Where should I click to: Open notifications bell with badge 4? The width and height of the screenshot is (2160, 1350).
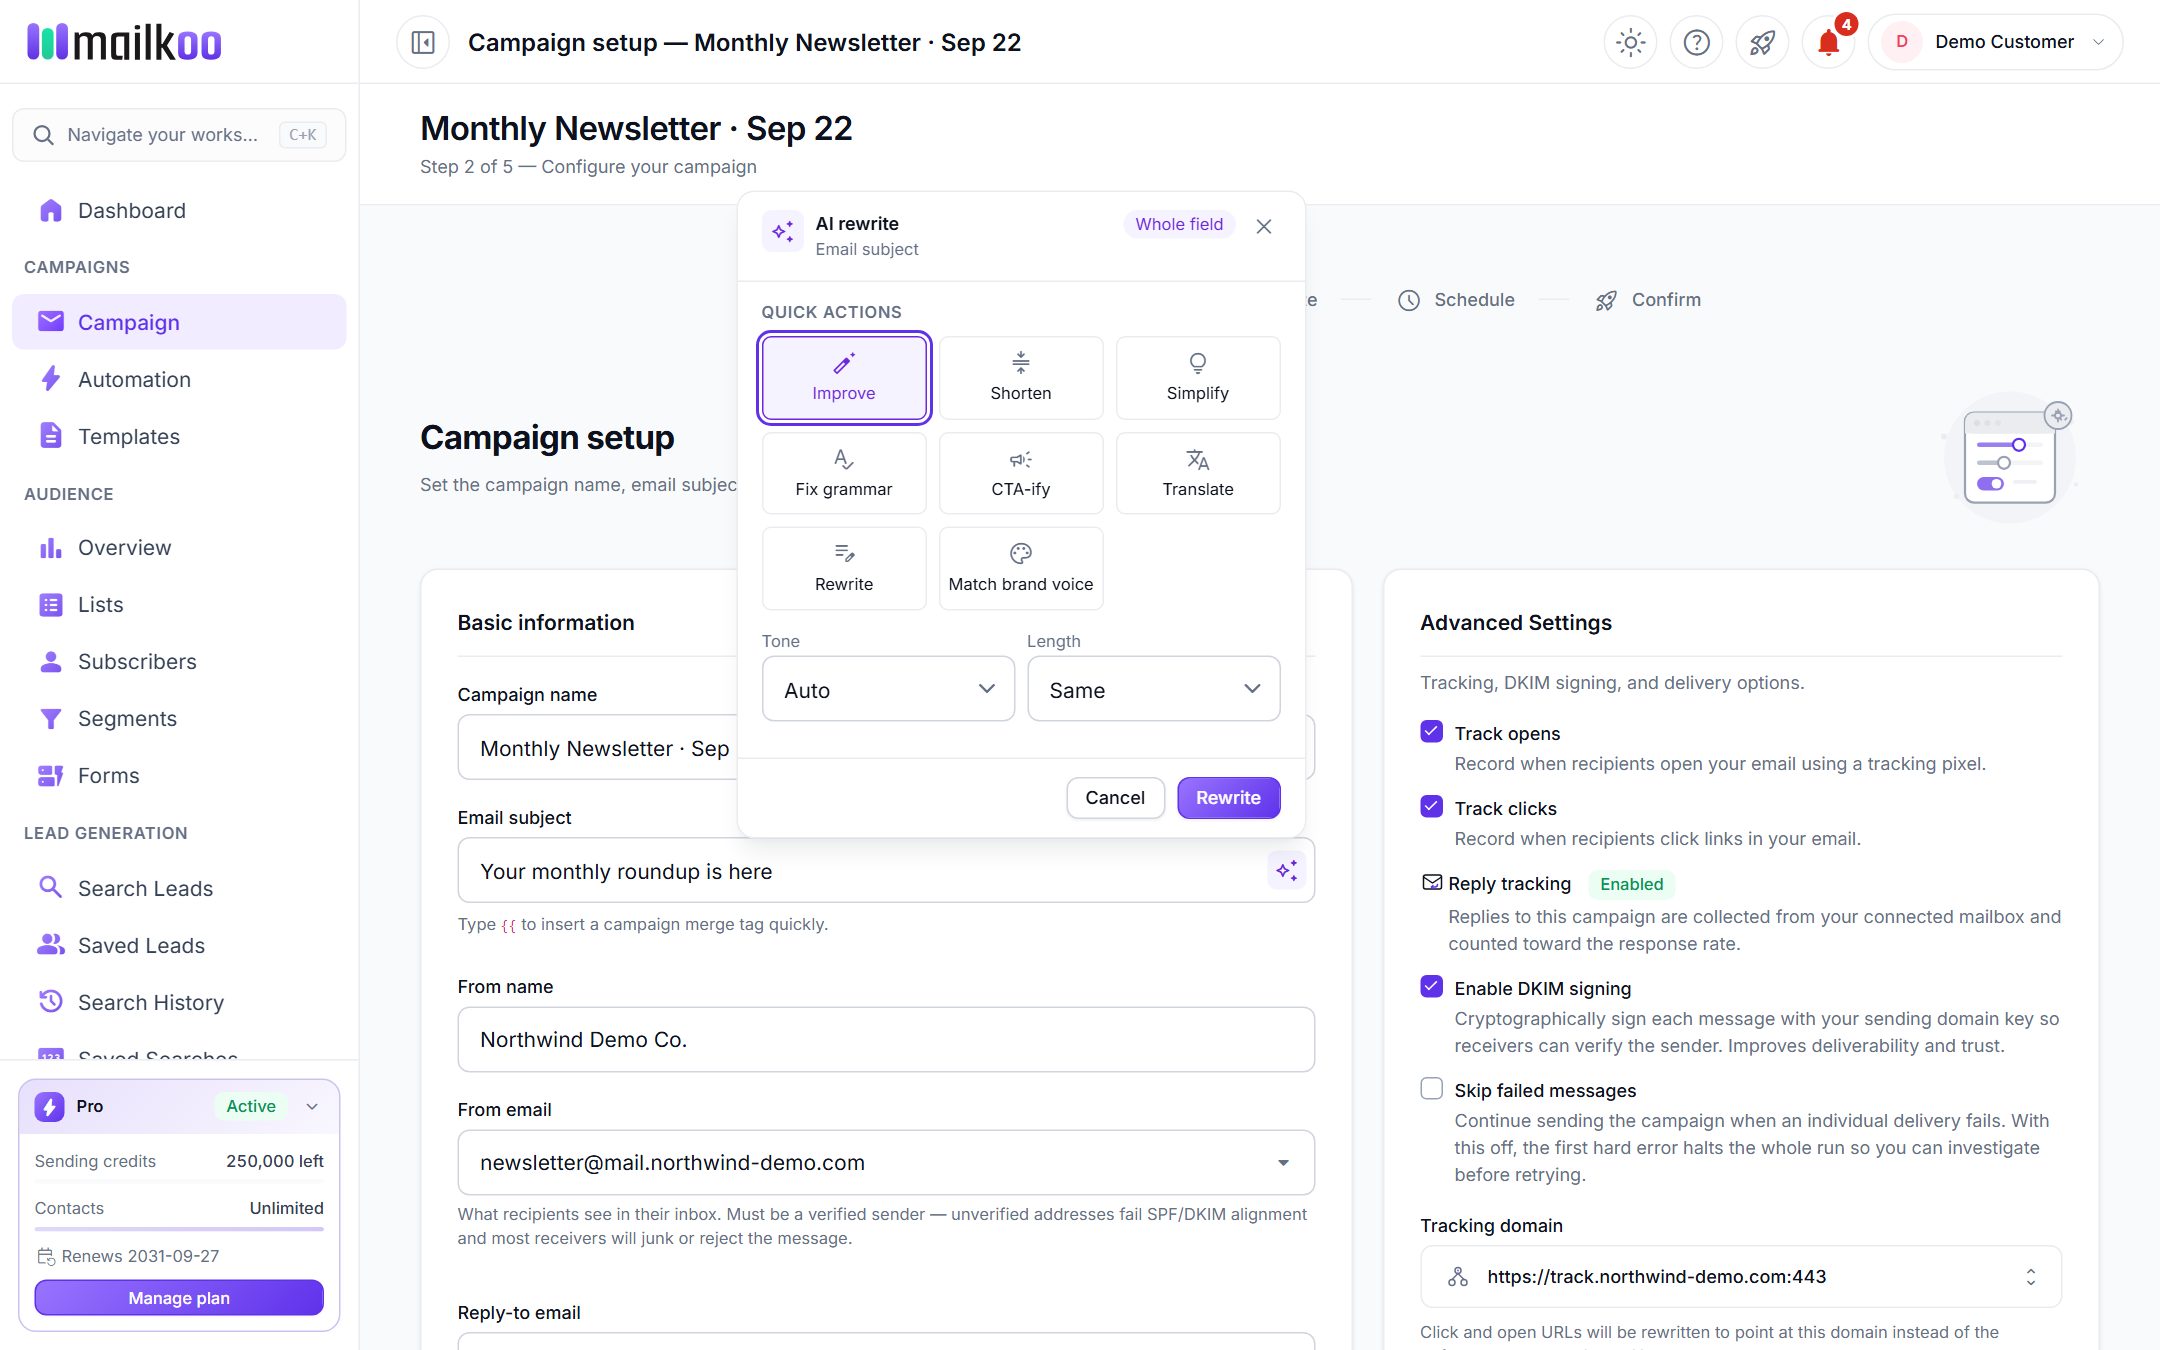pos(1828,42)
